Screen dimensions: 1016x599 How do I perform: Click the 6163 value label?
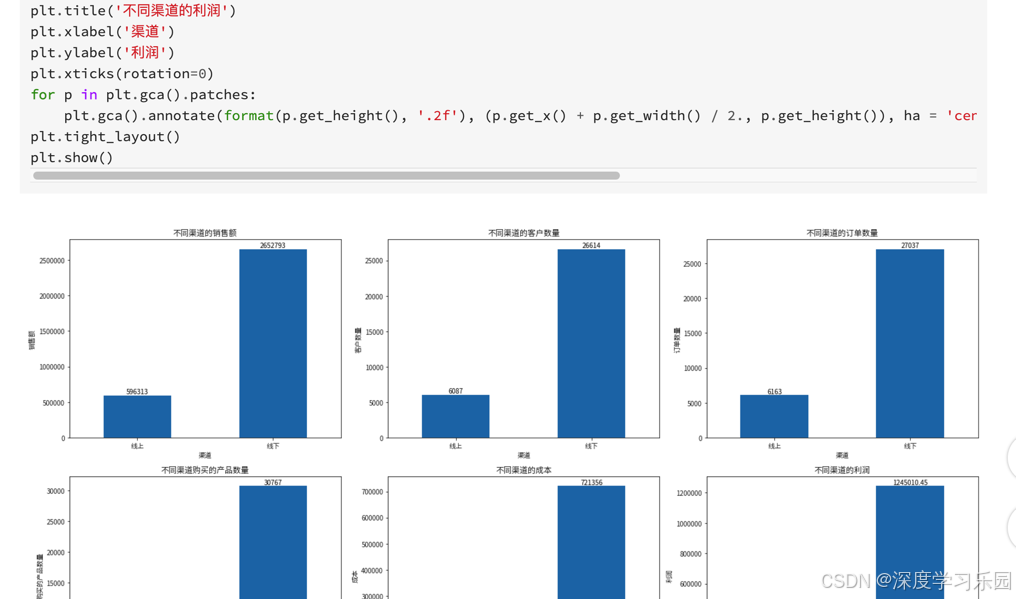(x=774, y=392)
